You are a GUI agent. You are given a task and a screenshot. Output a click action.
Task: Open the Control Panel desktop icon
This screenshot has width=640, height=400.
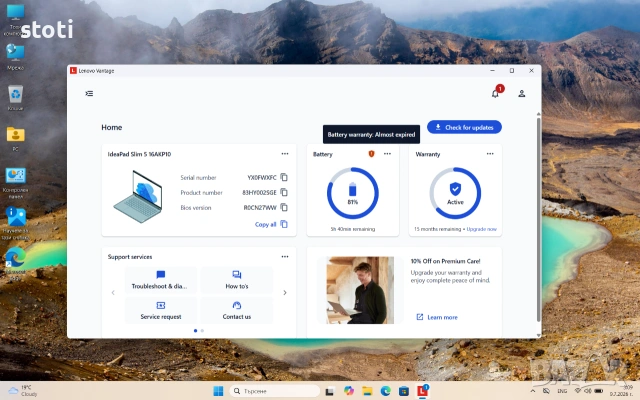click(16, 182)
